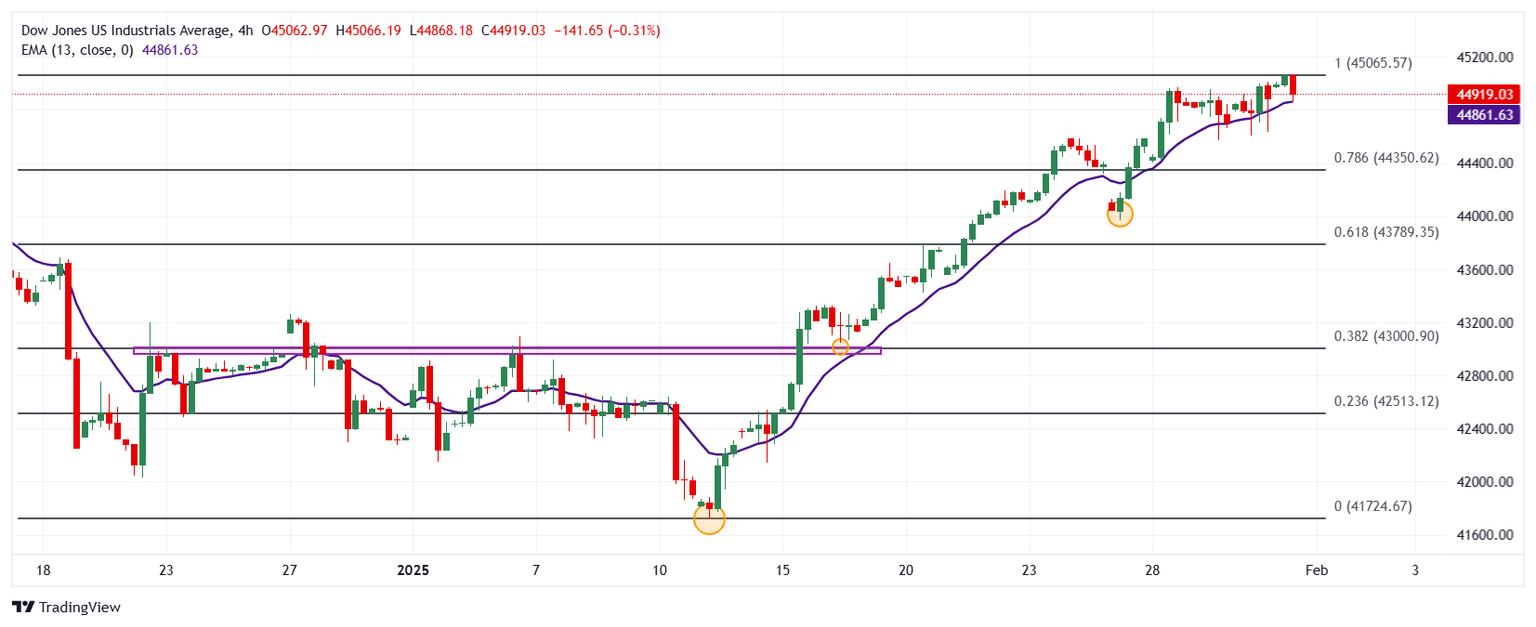Click the TradingView logo
The width and height of the screenshot is (1536, 627).
pos(65,607)
